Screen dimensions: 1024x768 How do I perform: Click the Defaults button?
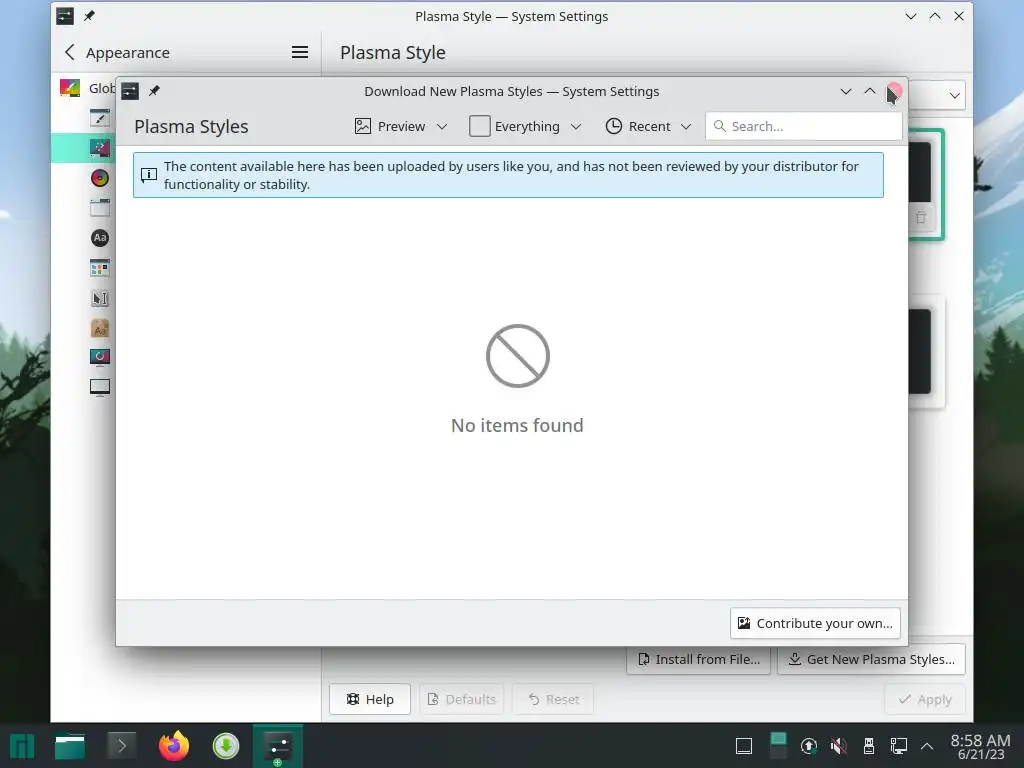pos(461,699)
